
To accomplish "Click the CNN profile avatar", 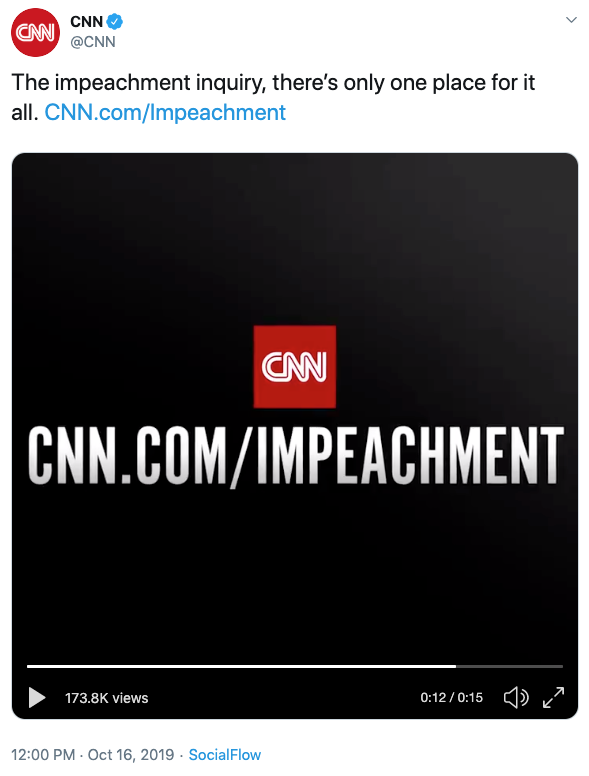I will pos(35,32).
